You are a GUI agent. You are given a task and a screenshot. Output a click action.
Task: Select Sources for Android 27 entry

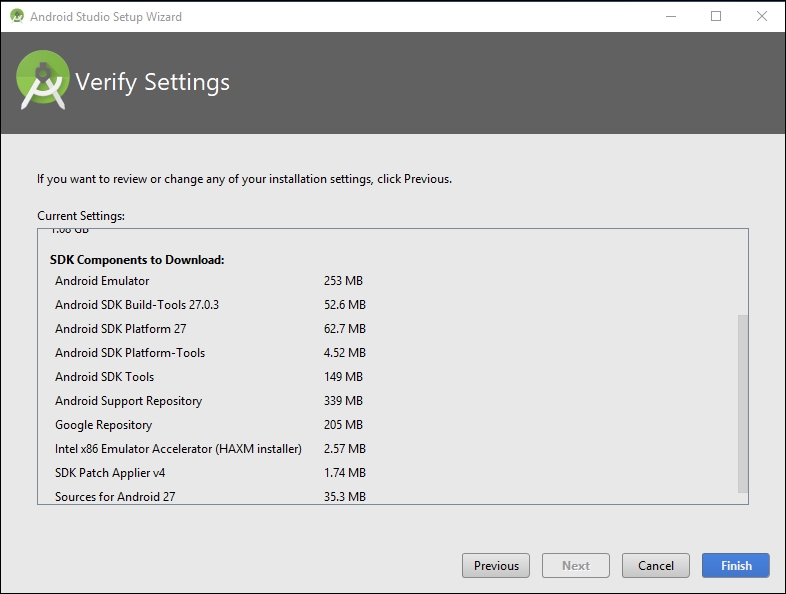coord(115,497)
